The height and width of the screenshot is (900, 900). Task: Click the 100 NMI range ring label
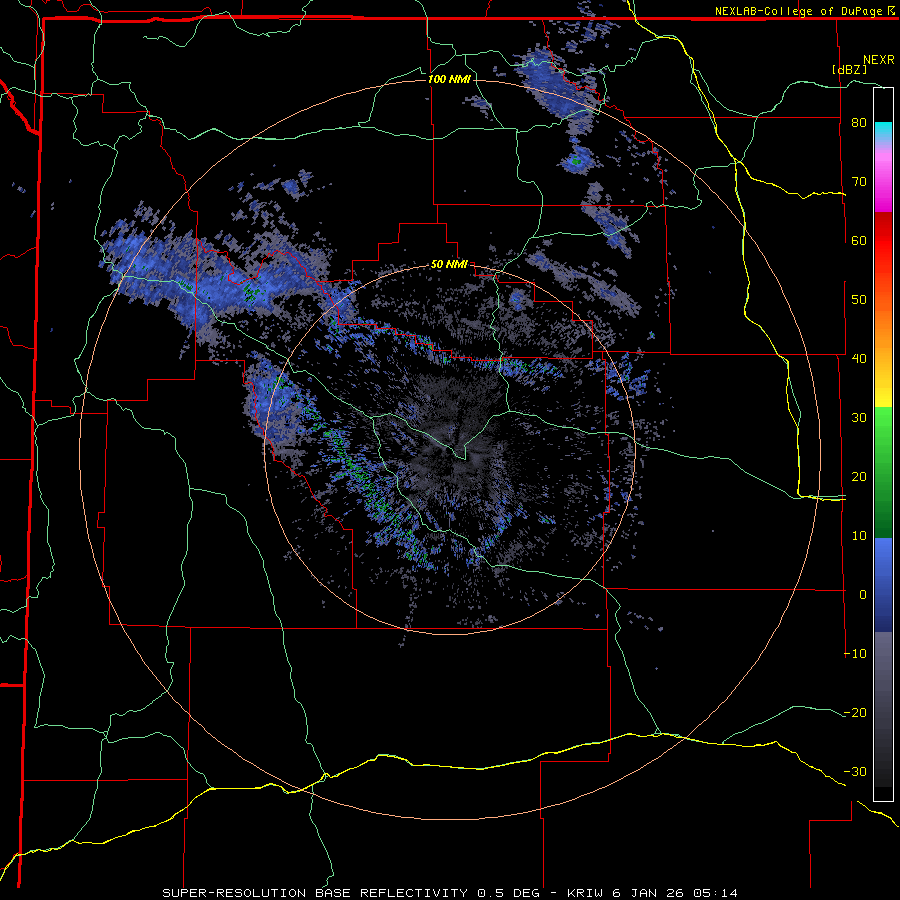coord(448,79)
